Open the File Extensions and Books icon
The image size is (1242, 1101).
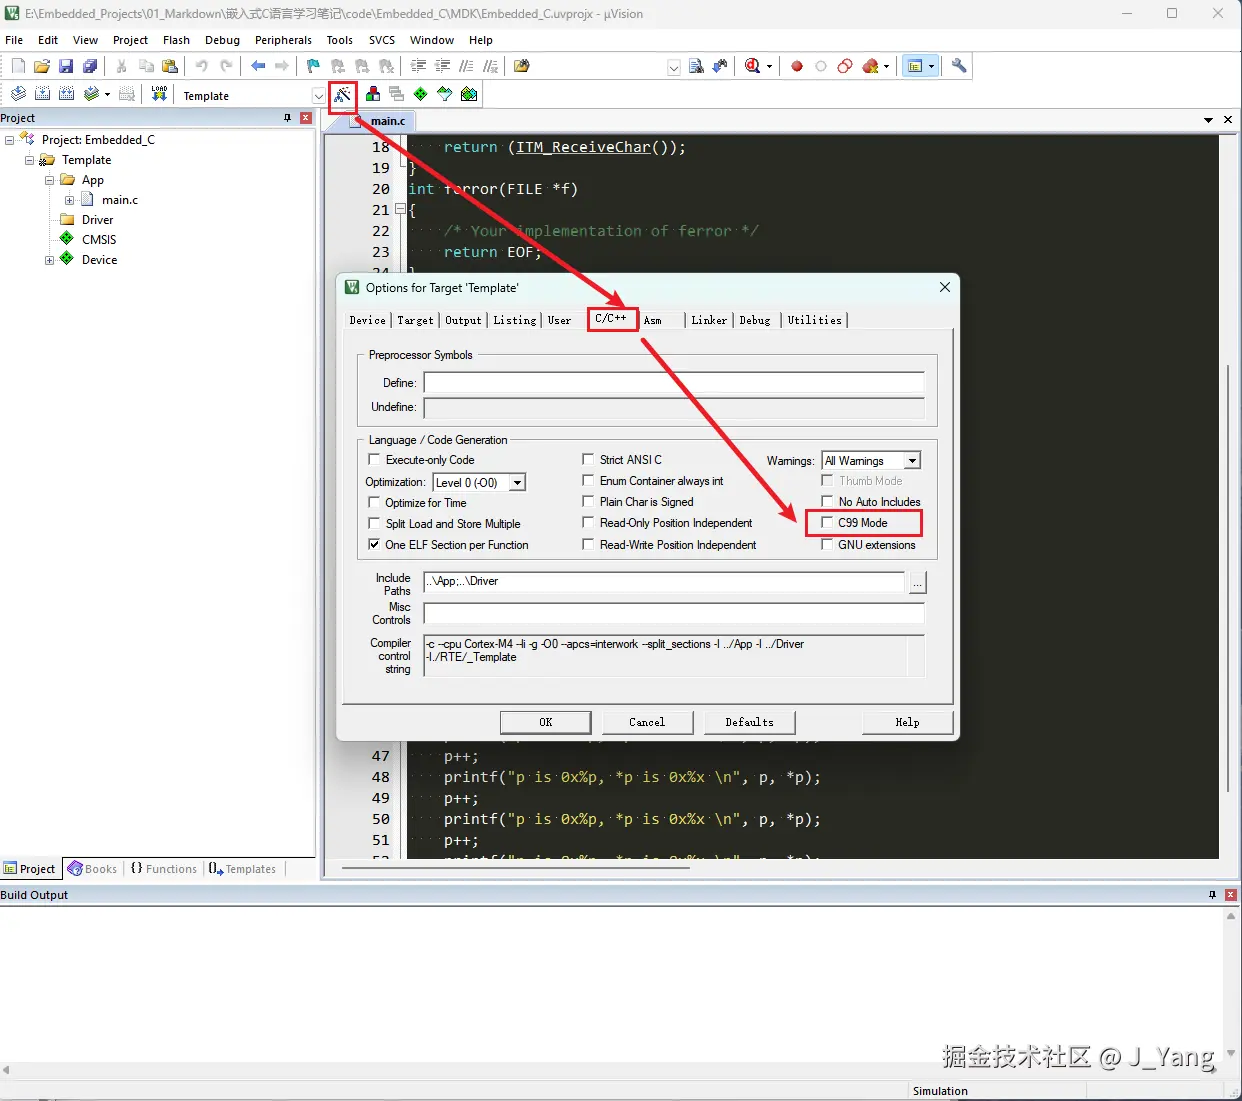point(372,94)
